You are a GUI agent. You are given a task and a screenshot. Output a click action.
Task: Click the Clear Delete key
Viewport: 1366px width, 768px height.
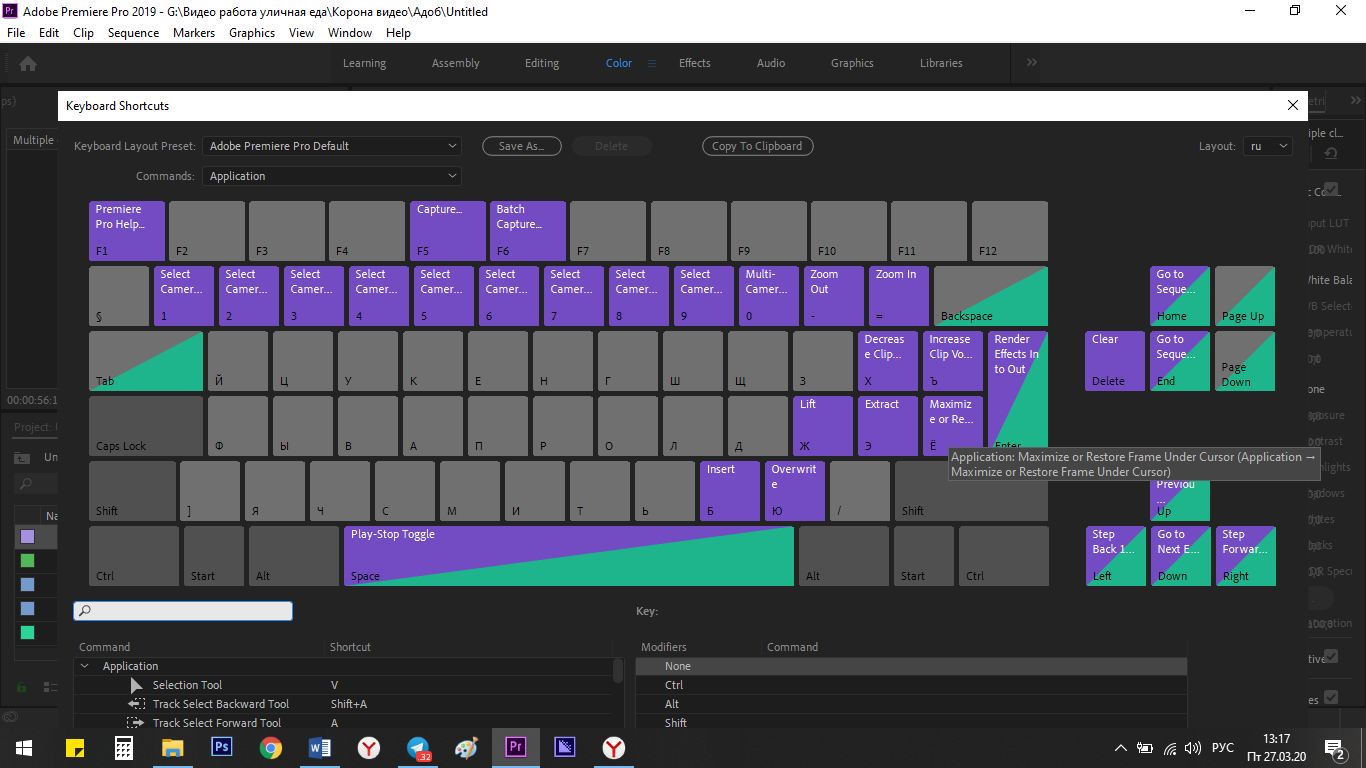click(x=1115, y=361)
